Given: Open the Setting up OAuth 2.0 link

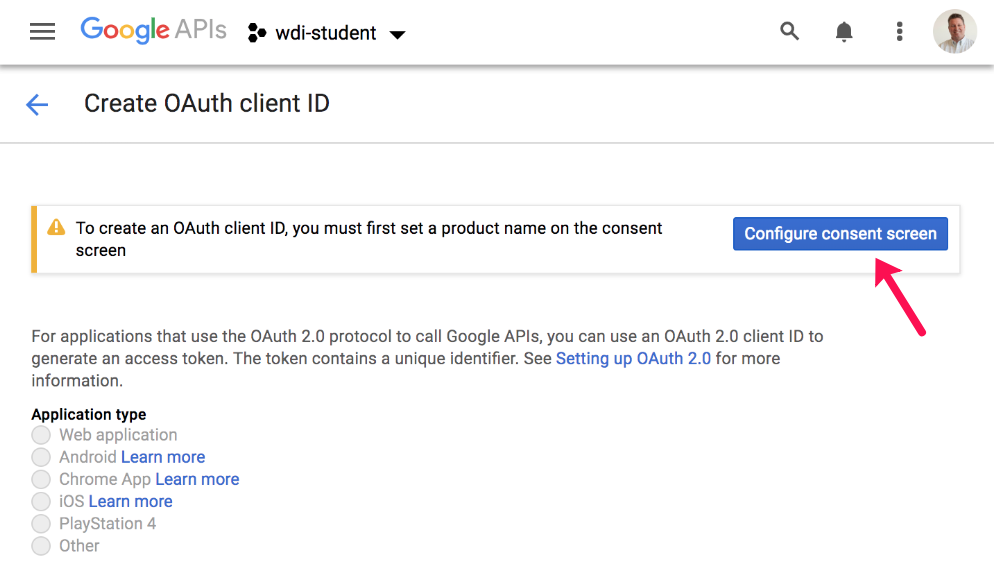Looking at the screenshot, I should [x=633, y=358].
